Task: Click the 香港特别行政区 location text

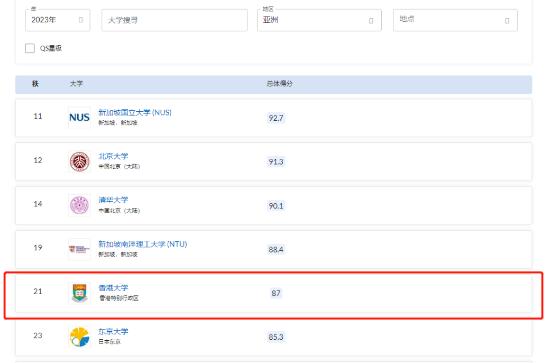Action: pyautogui.click(x=119, y=298)
